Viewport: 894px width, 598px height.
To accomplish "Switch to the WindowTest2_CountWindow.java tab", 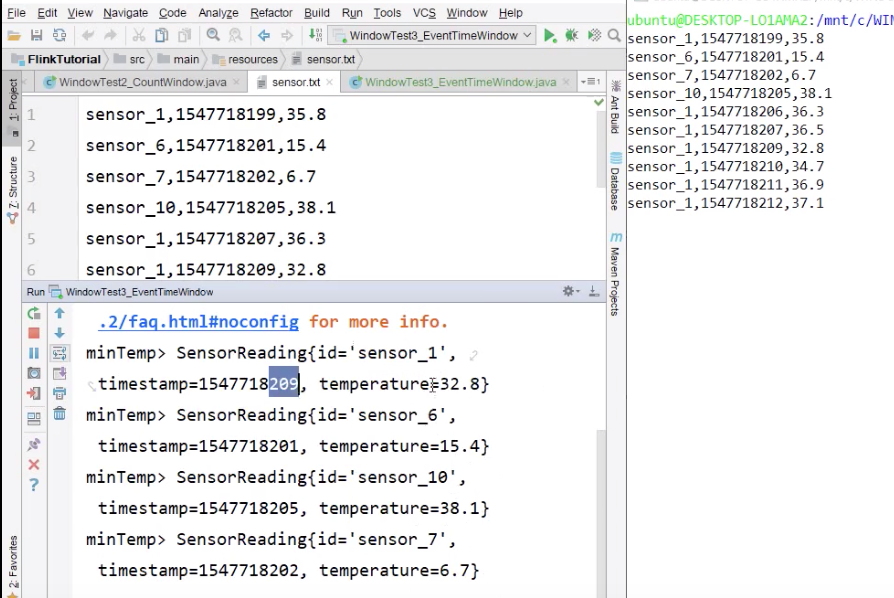I will point(143,82).
